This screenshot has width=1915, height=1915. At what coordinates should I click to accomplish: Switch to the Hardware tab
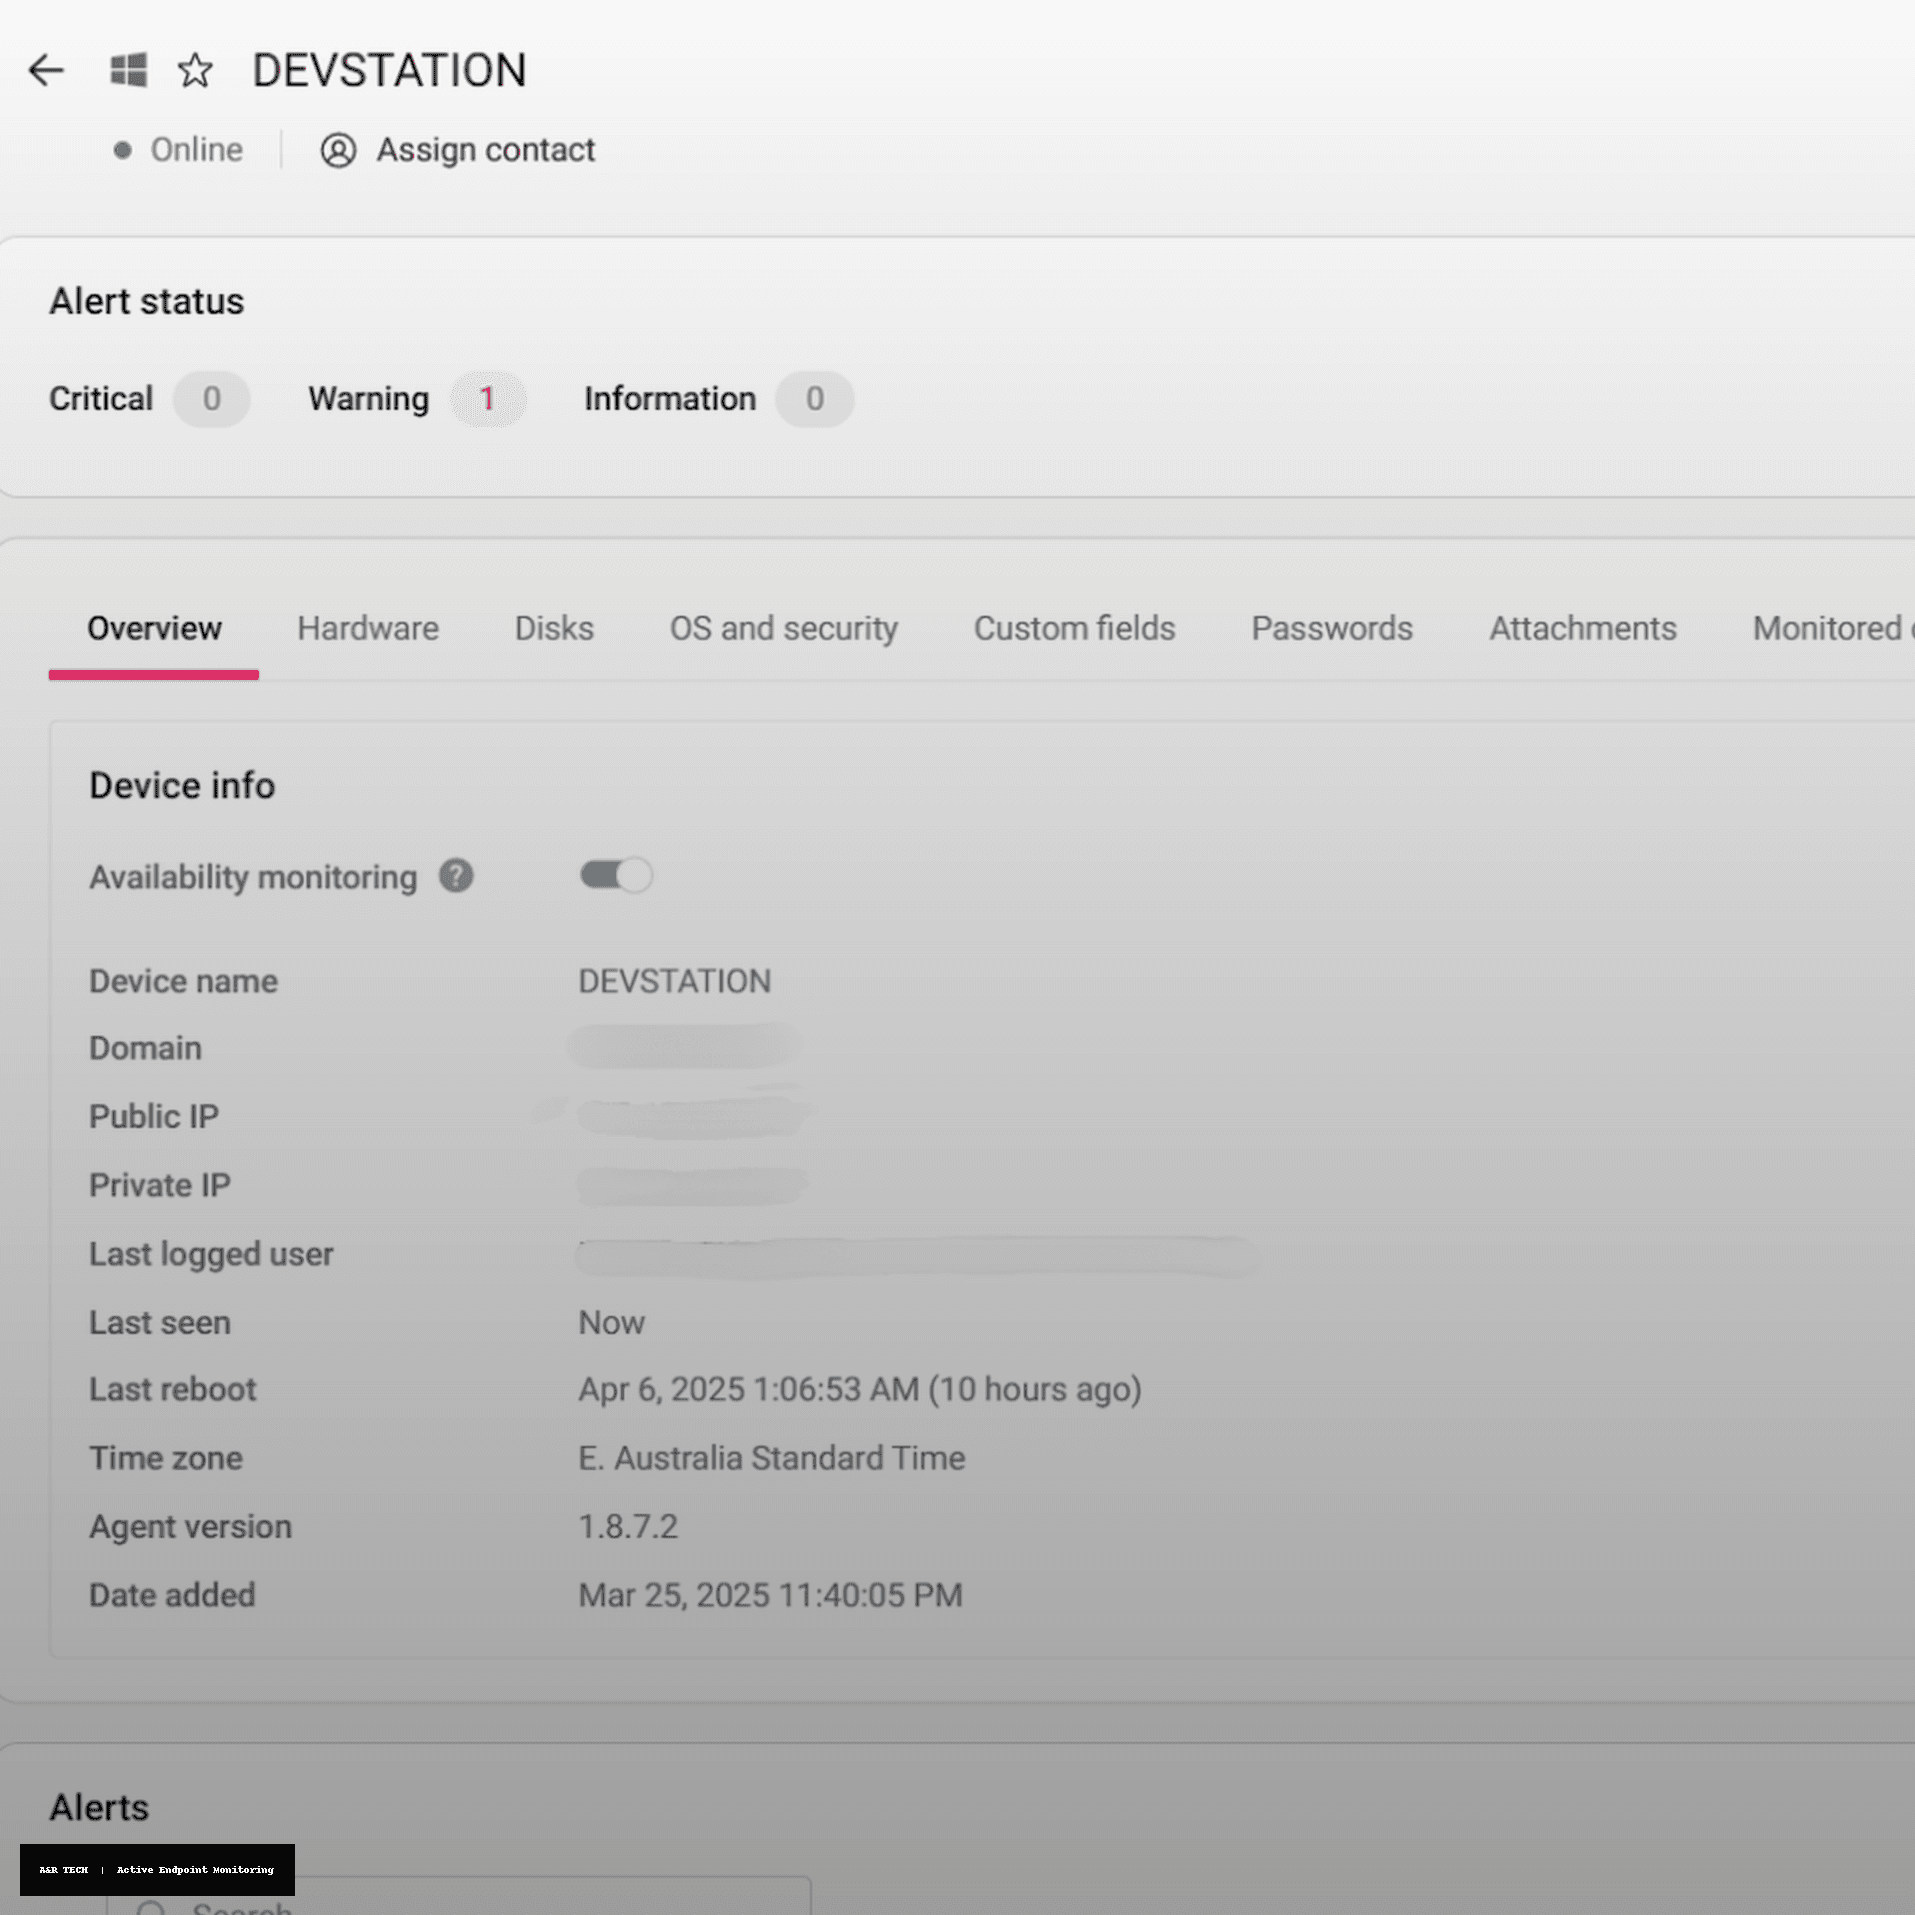[367, 628]
